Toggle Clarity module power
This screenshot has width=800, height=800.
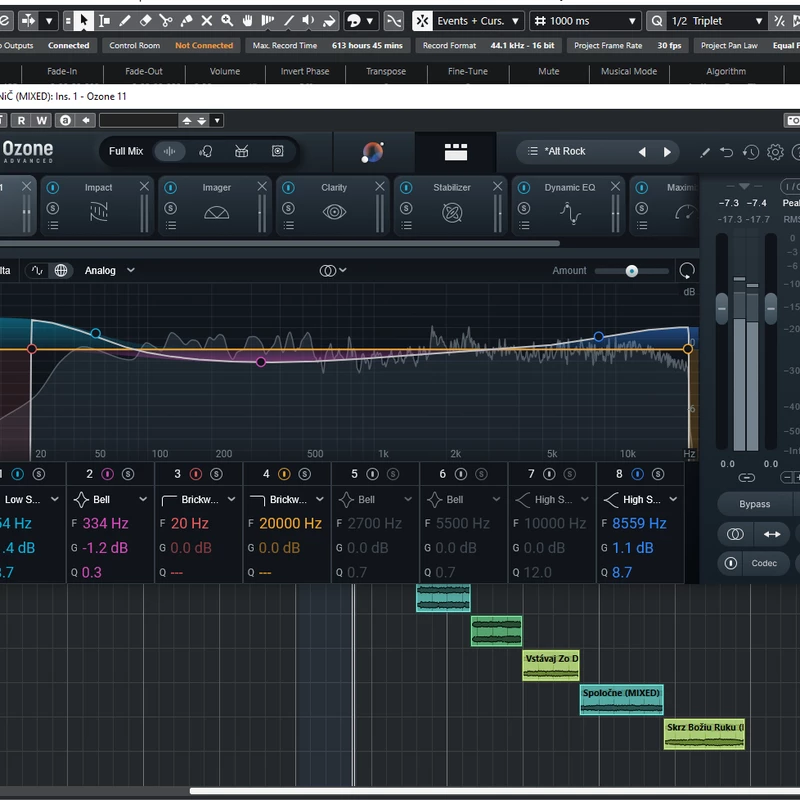point(288,188)
